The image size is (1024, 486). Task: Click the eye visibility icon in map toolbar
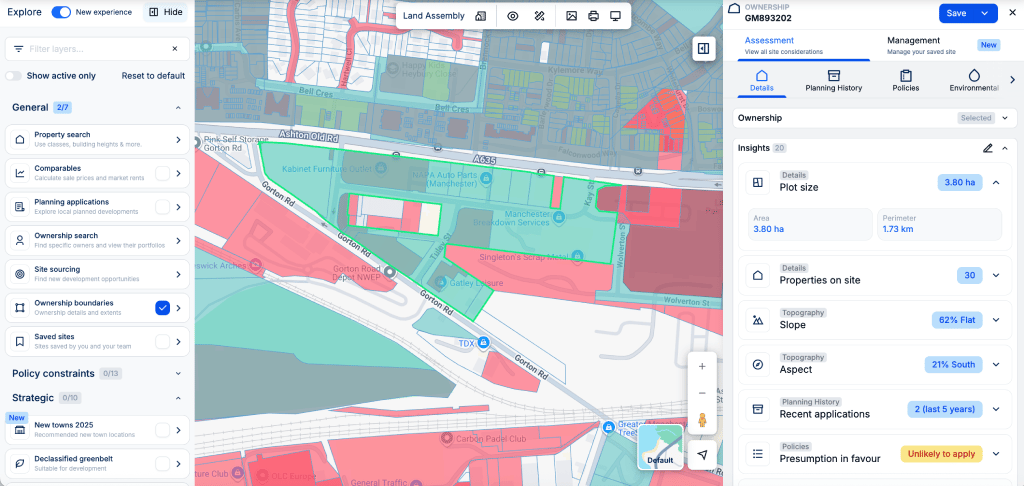click(513, 16)
